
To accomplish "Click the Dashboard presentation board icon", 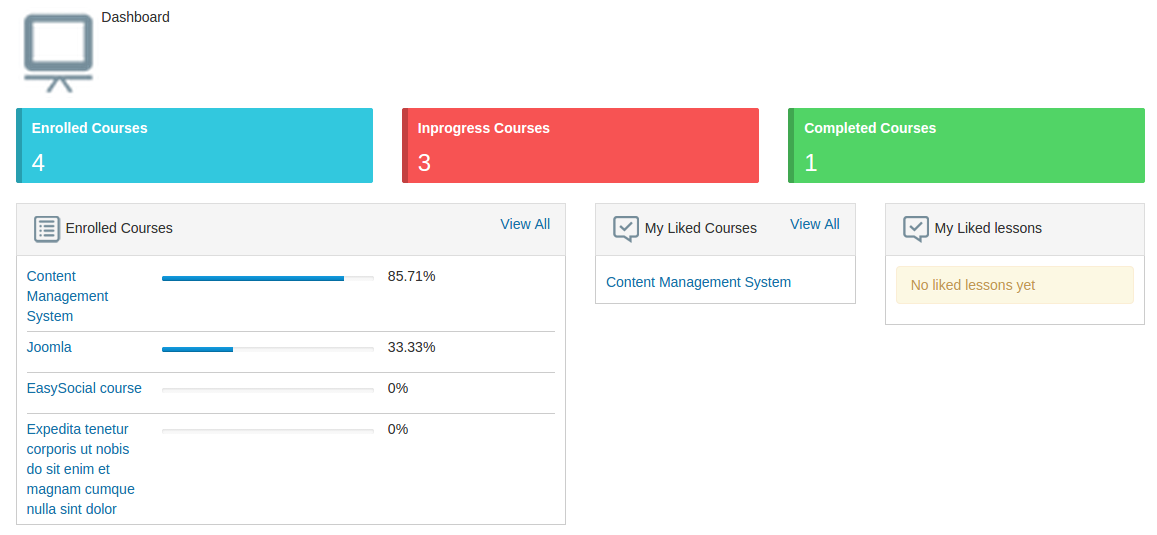I will tap(58, 52).
